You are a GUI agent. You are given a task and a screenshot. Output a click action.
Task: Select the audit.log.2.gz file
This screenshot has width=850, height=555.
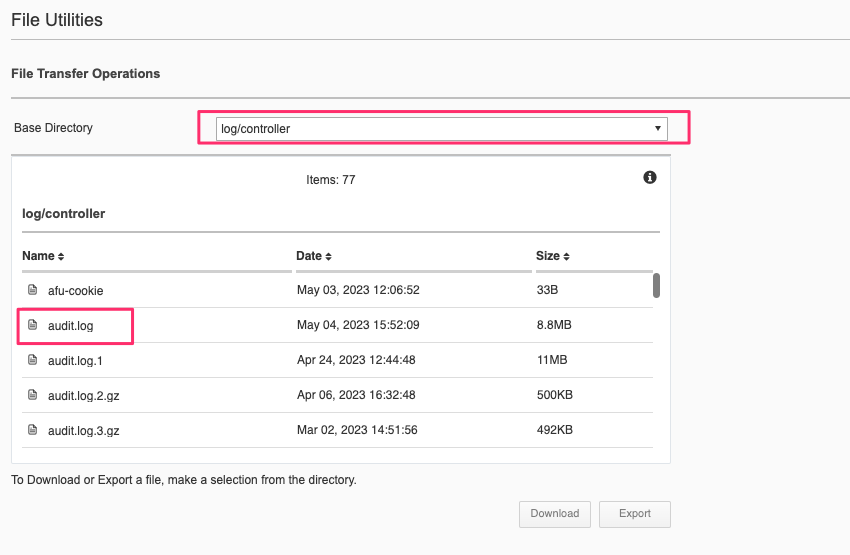click(x=83, y=396)
